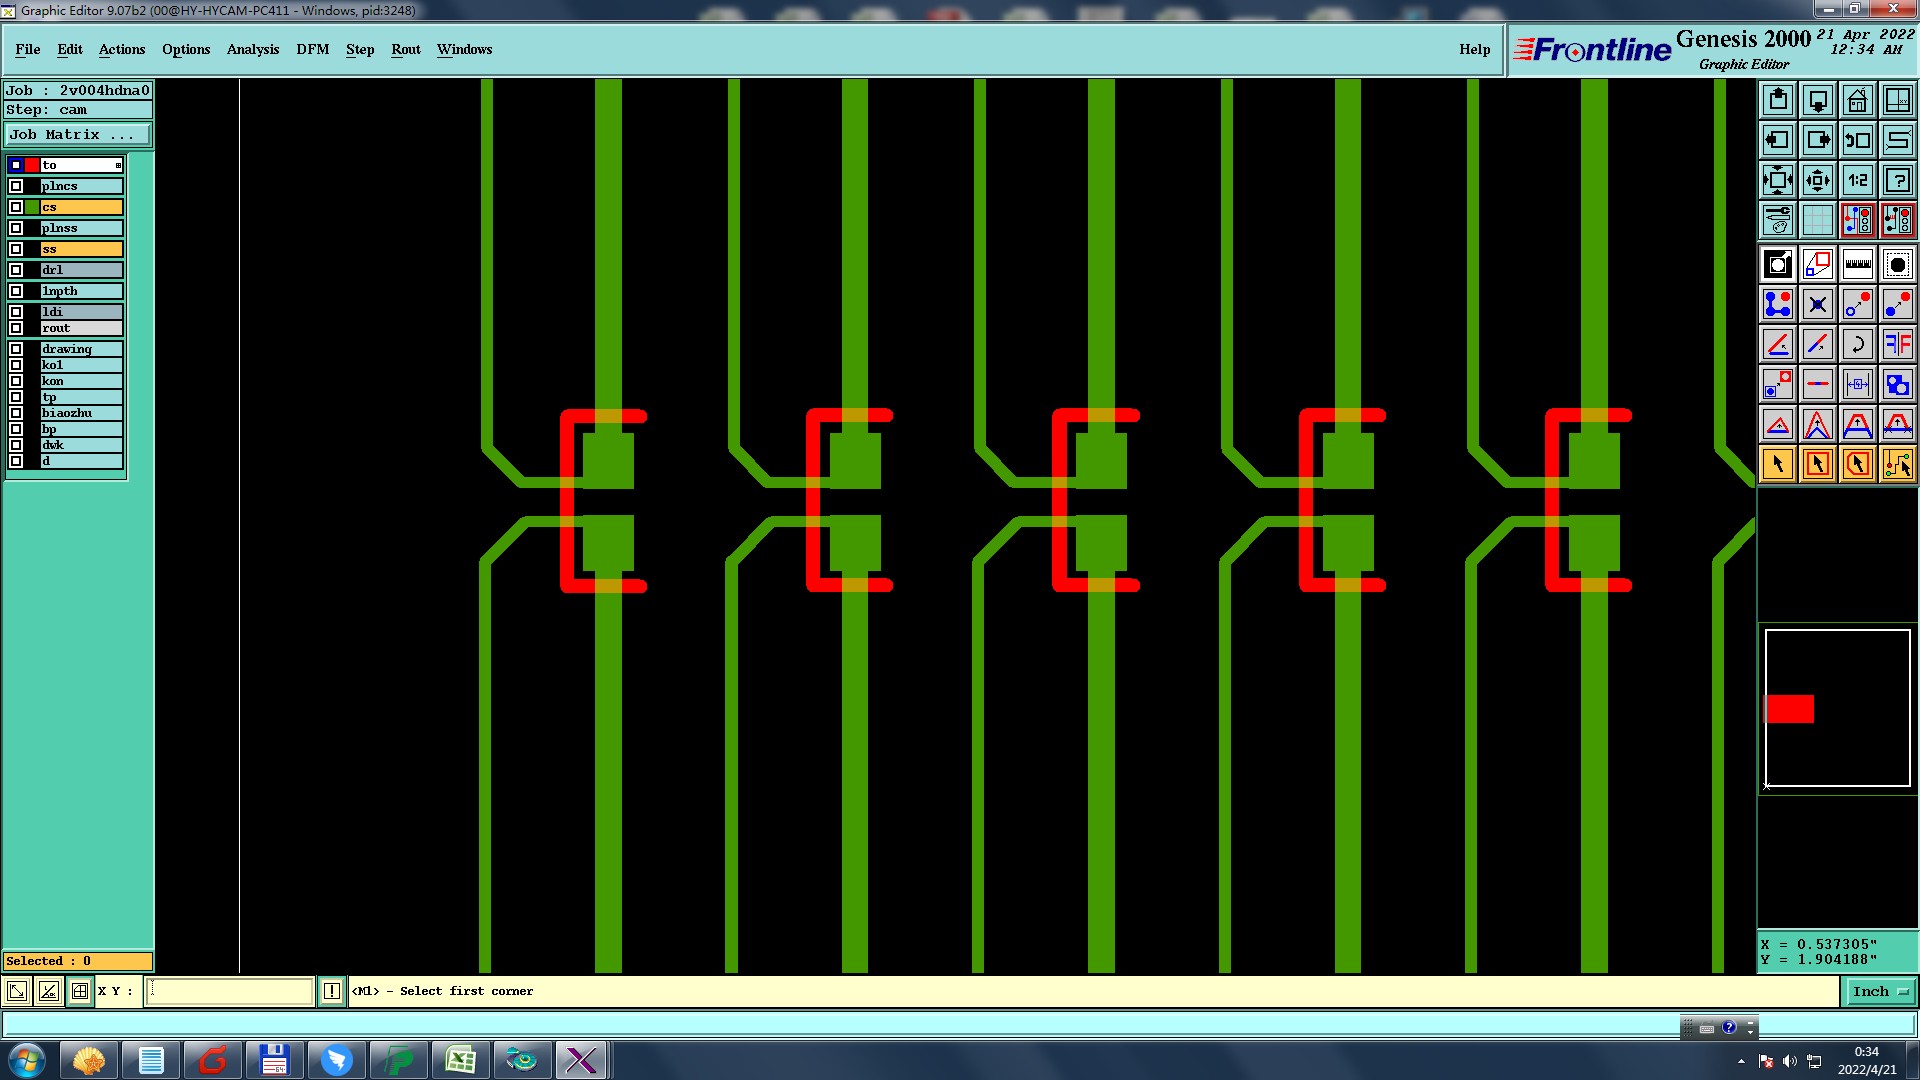Click the 1:2 zoom scale icon
Viewport: 1920px width, 1080px height.
[1857, 180]
